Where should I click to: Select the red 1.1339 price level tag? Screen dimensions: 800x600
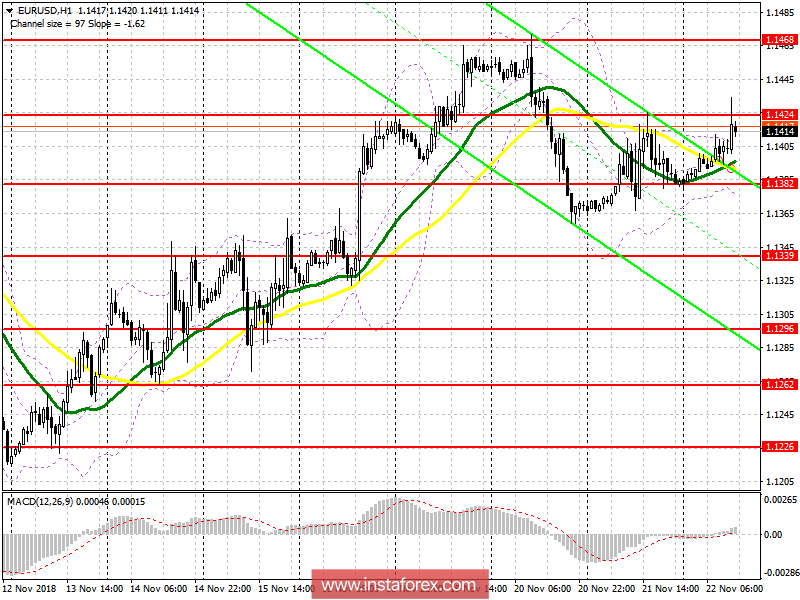779,256
